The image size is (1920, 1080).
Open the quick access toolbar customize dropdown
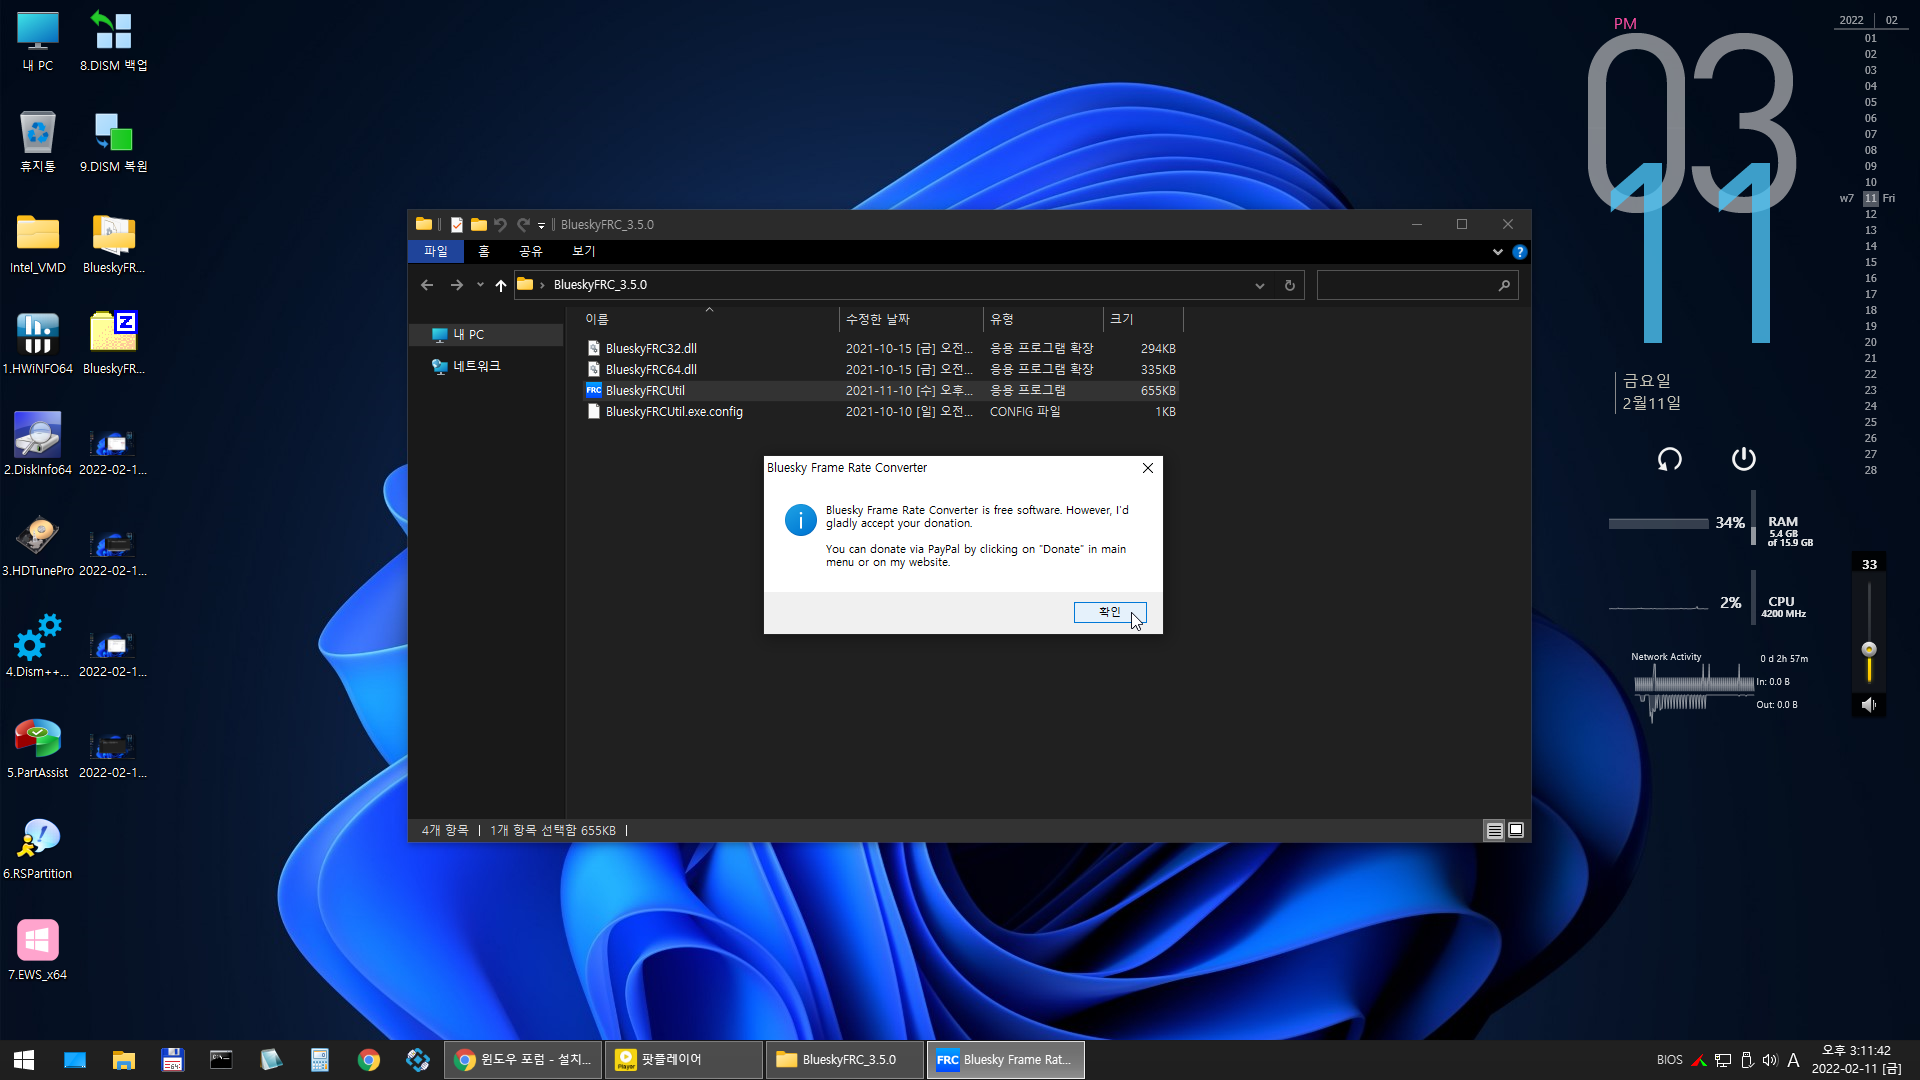[x=541, y=225]
